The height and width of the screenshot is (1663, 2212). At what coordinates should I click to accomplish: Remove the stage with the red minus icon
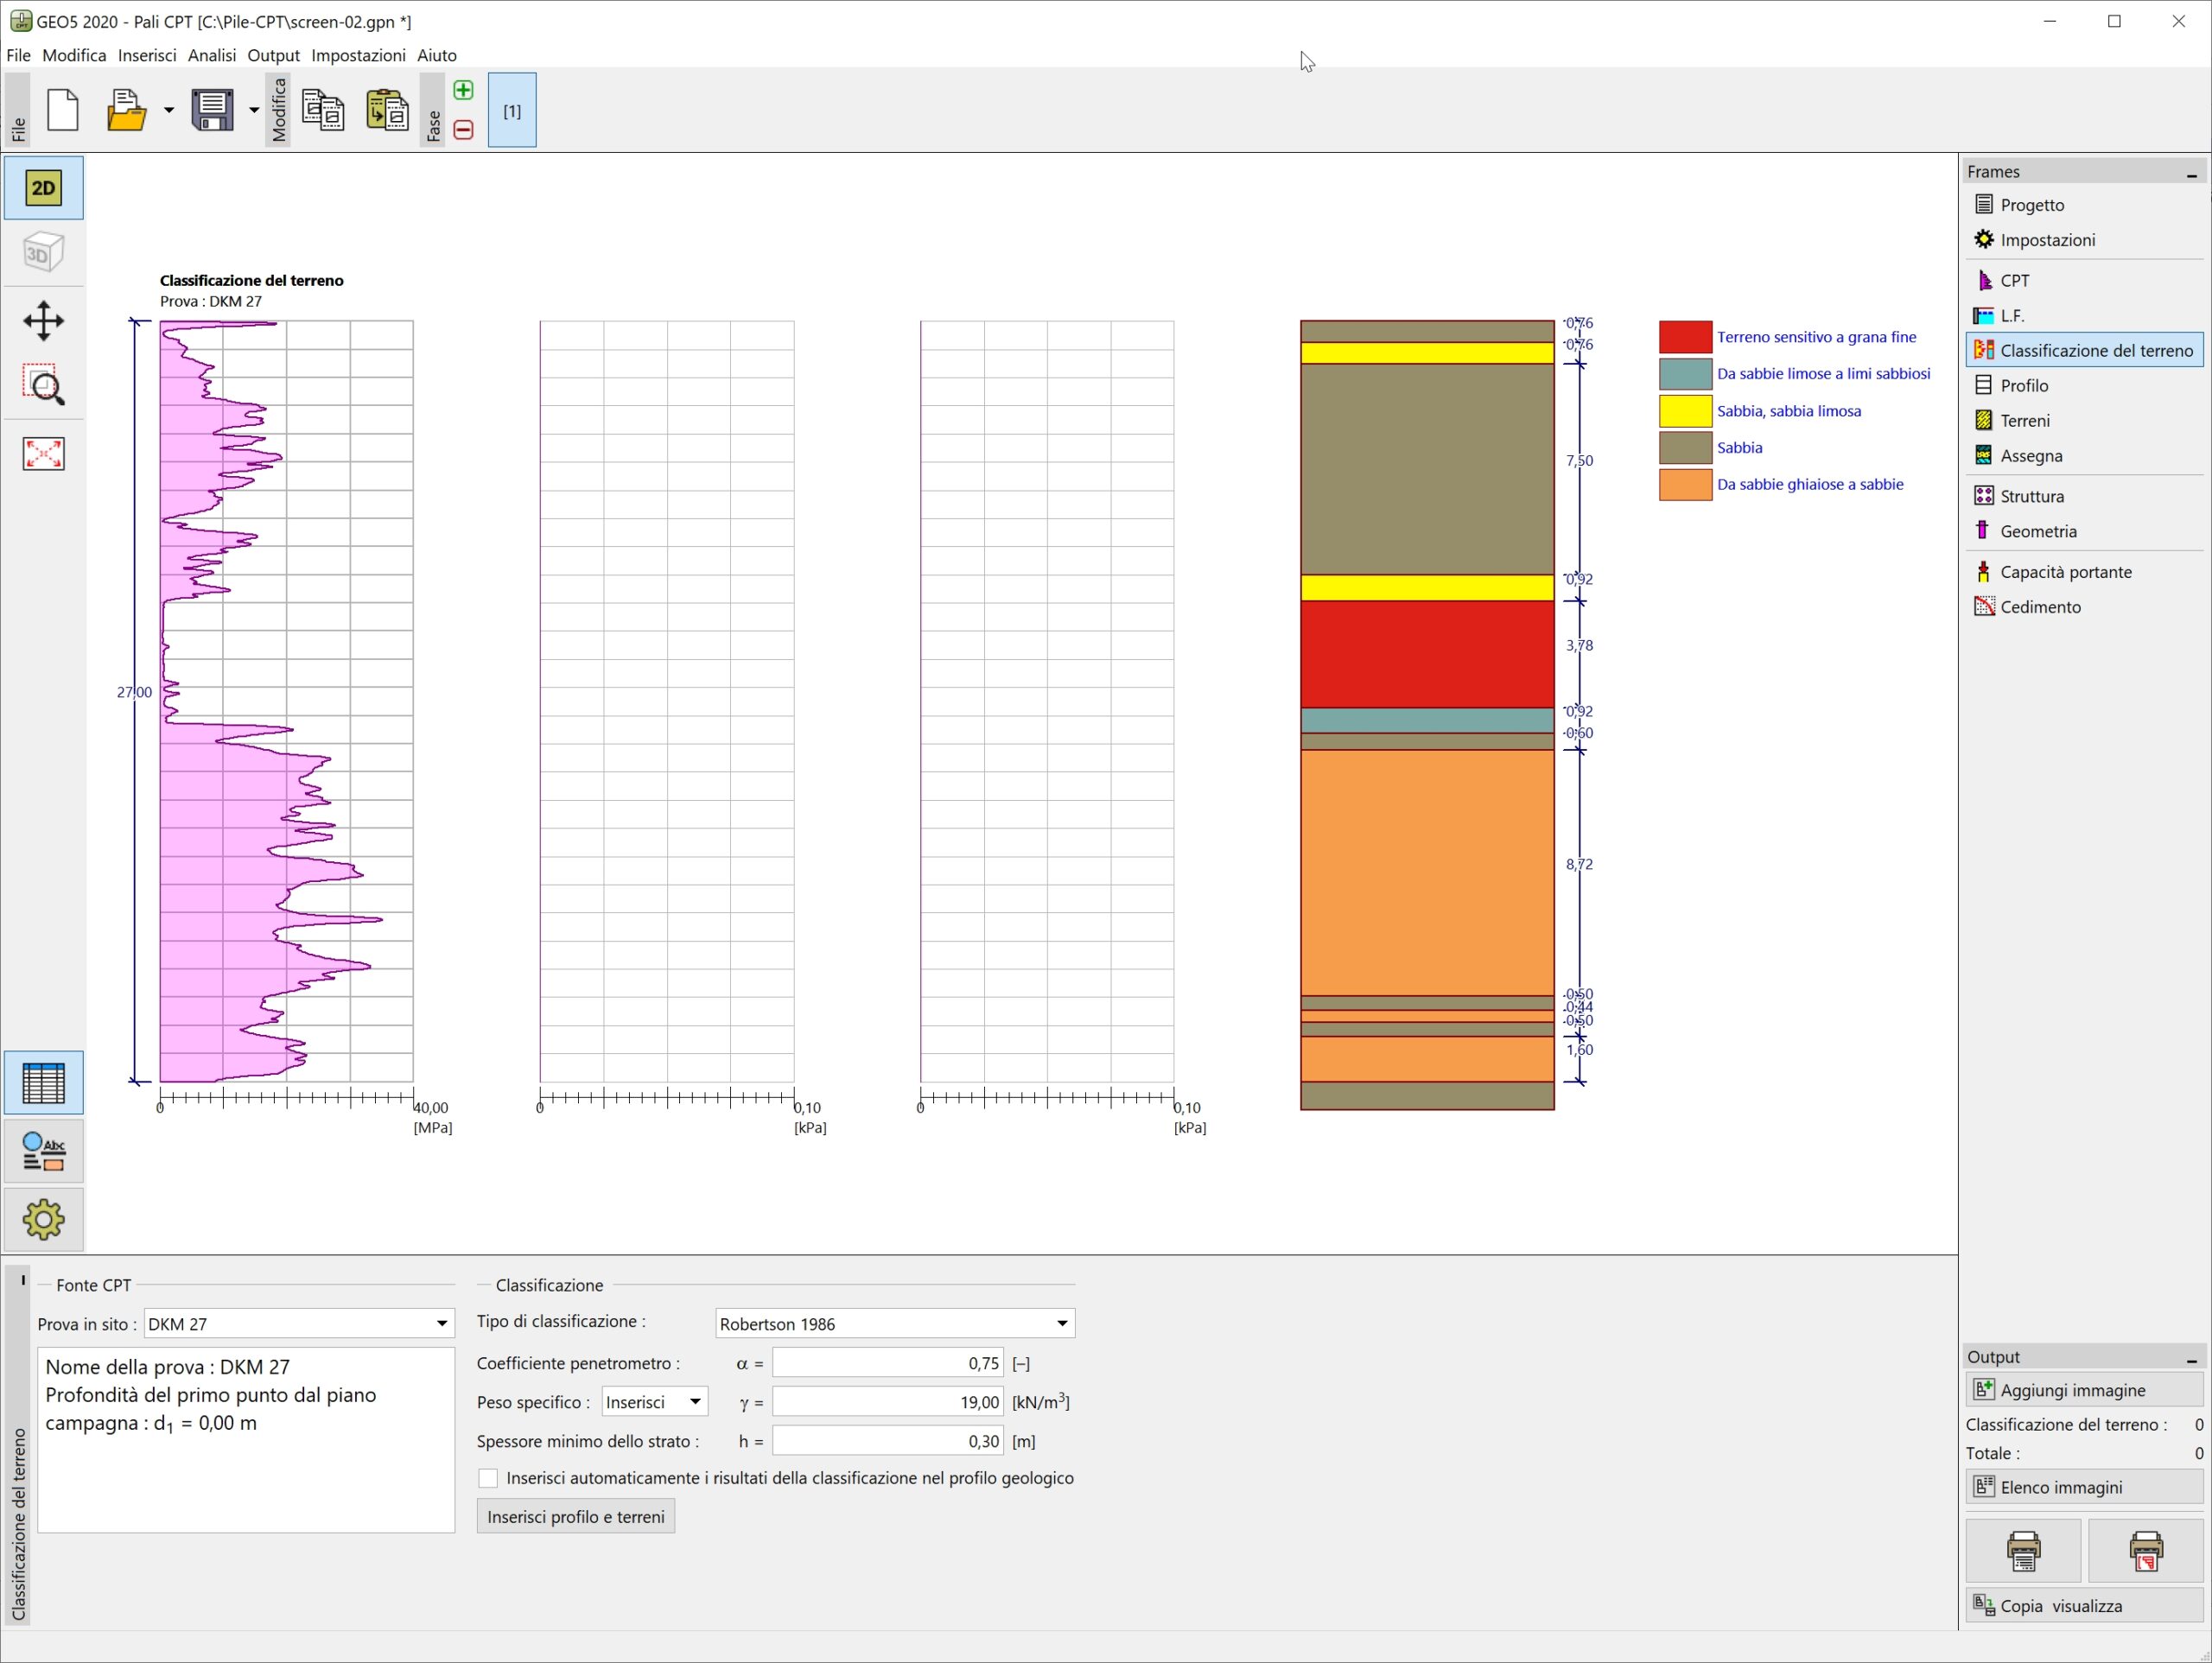(x=463, y=130)
